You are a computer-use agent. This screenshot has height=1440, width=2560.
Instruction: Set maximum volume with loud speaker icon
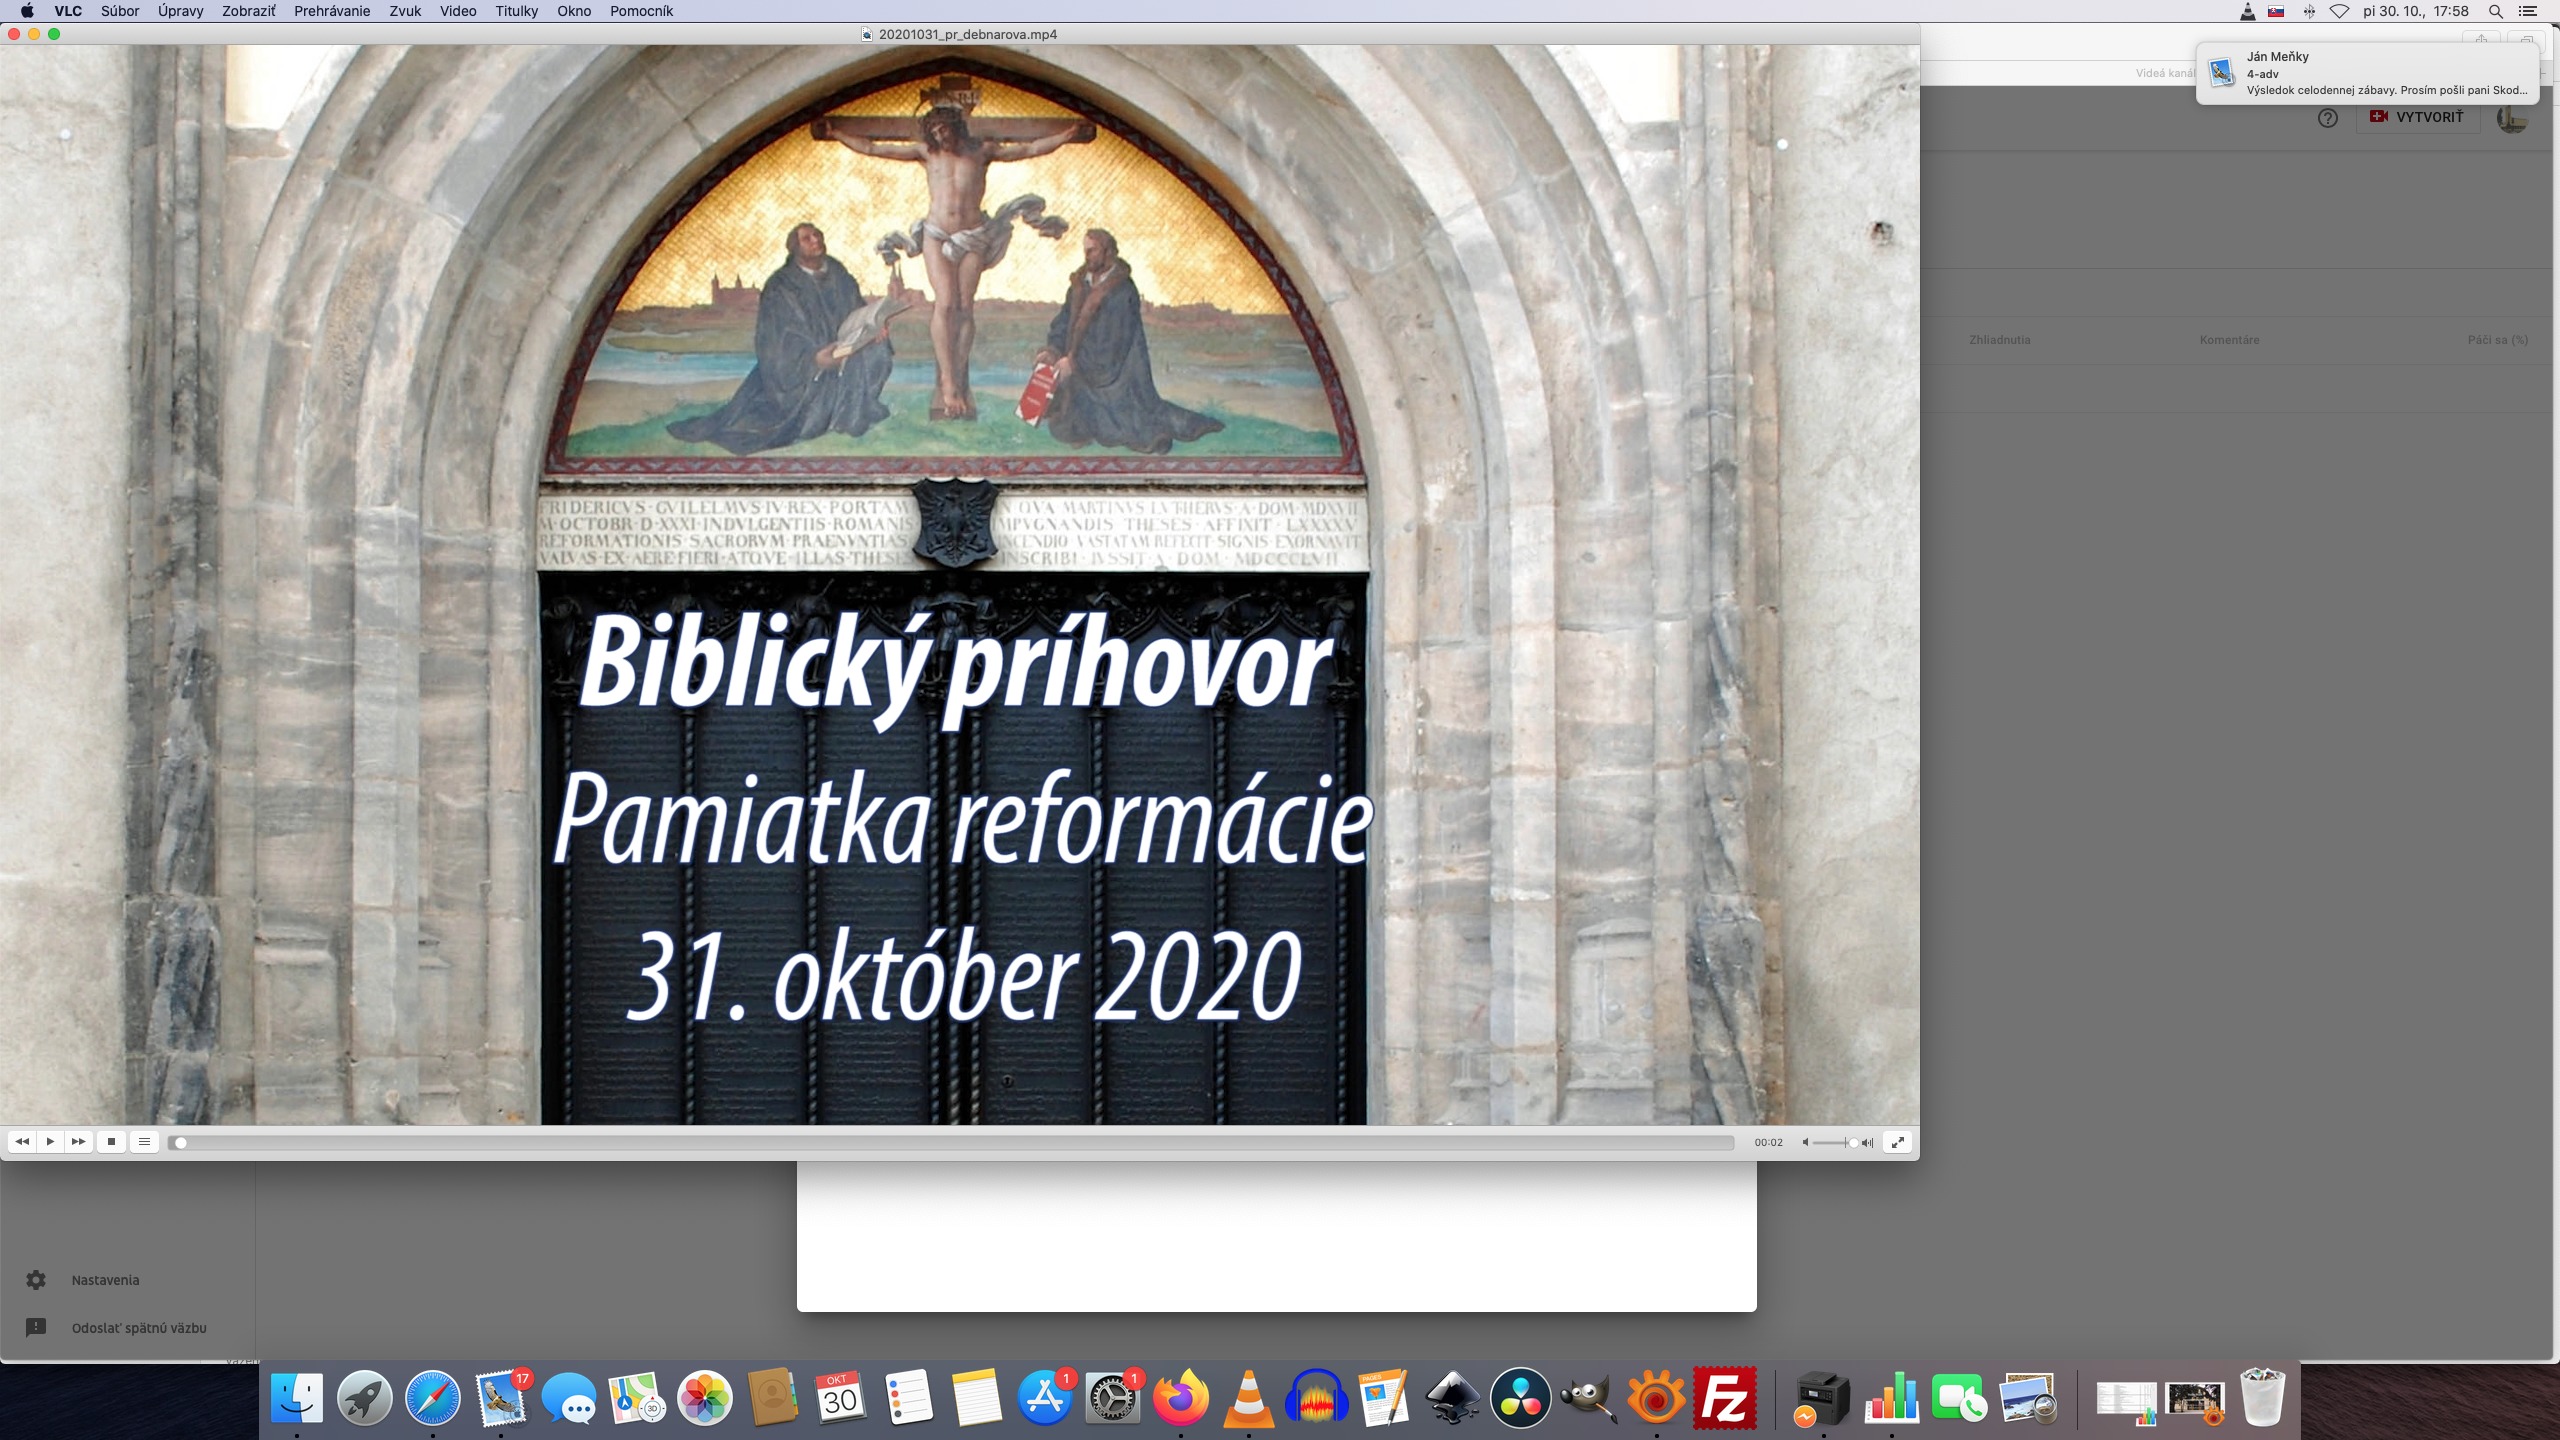(1867, 1142)
